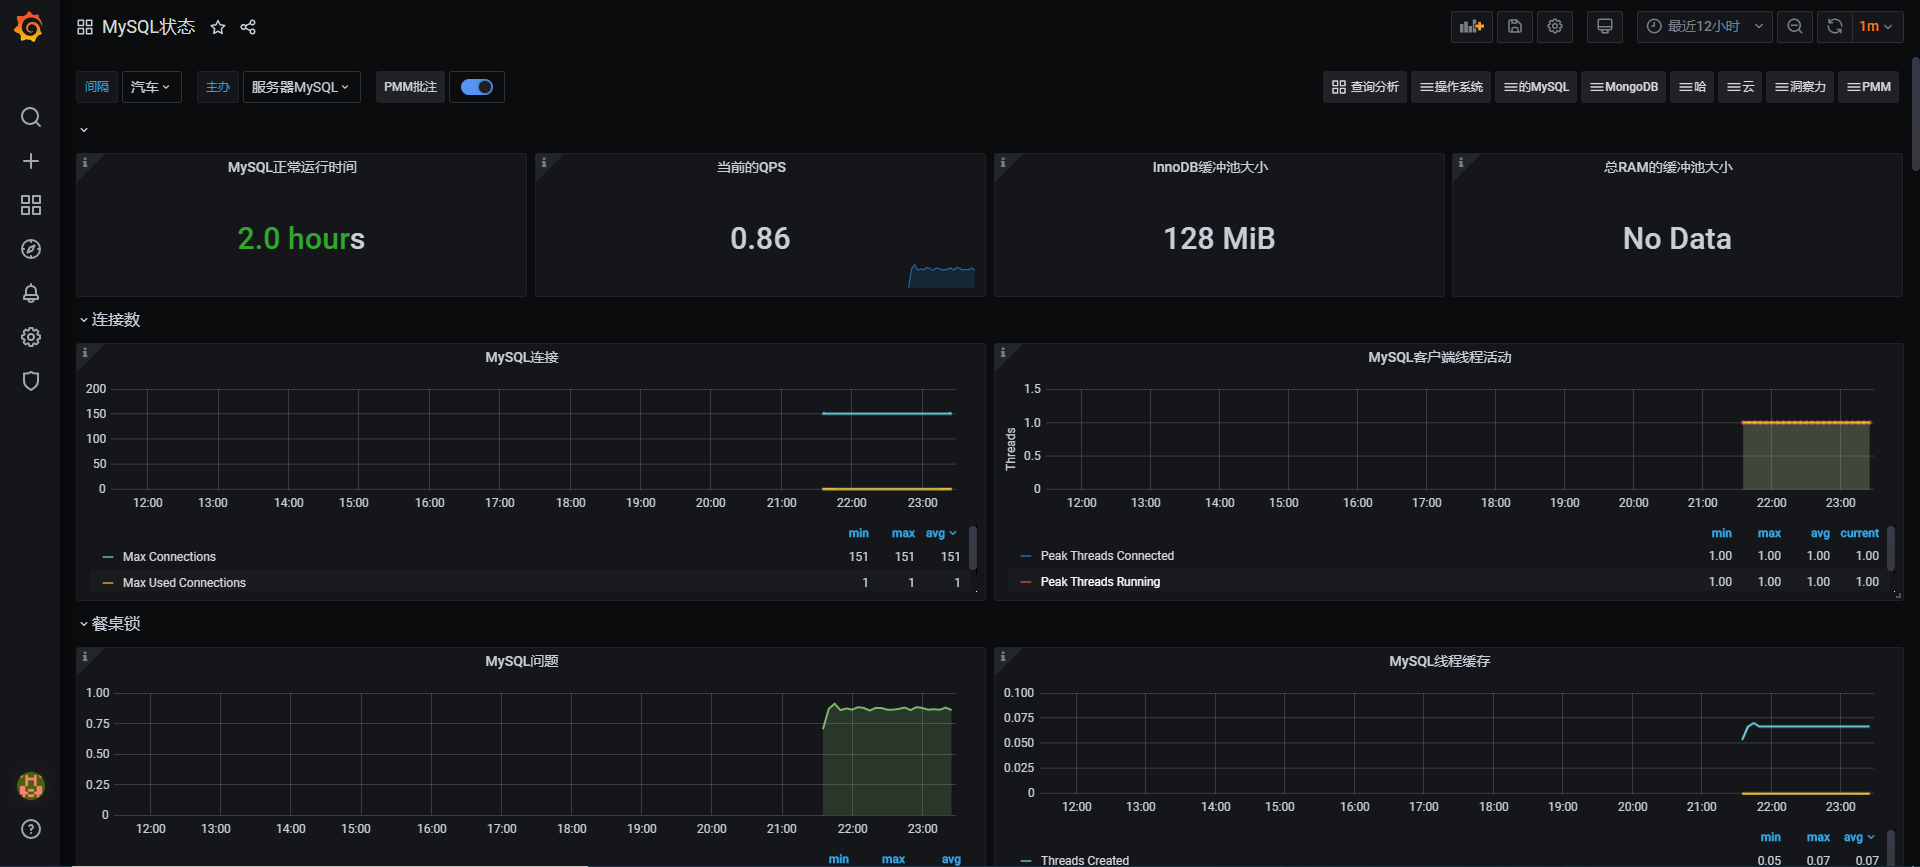Collapse the 连接数 row
The image size is (1920, 867).
110,320
